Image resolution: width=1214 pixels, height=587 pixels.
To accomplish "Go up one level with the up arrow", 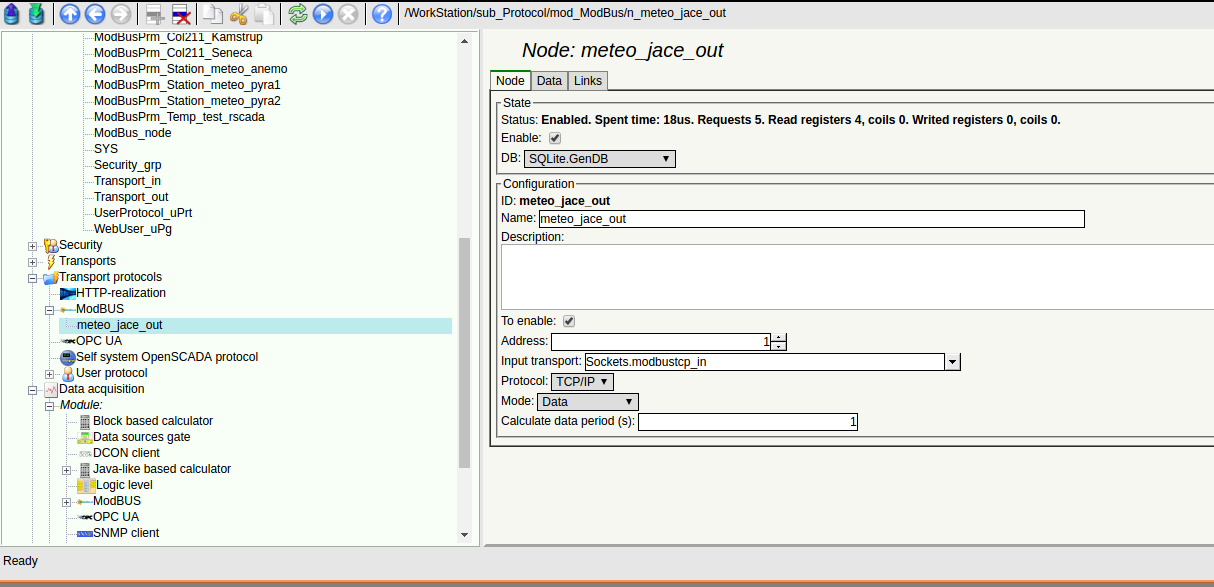I will tap(70, 14).
